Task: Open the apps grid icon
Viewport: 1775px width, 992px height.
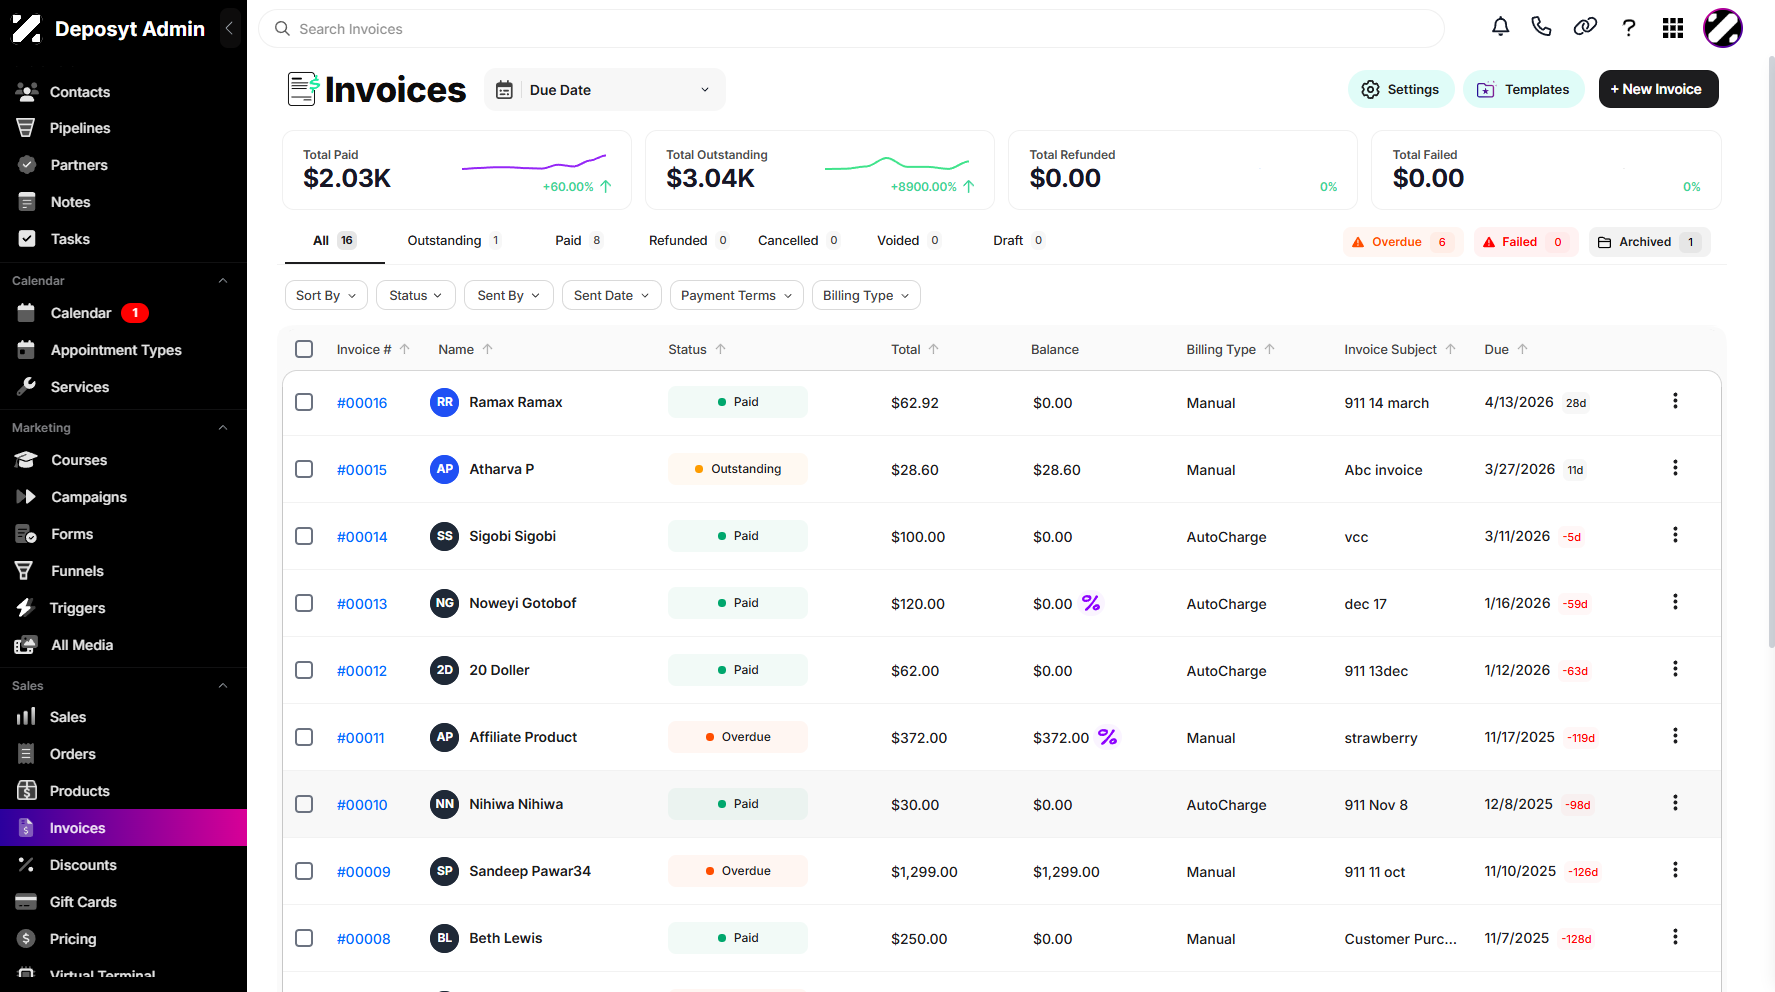Action: click(x=1673, y=28)
